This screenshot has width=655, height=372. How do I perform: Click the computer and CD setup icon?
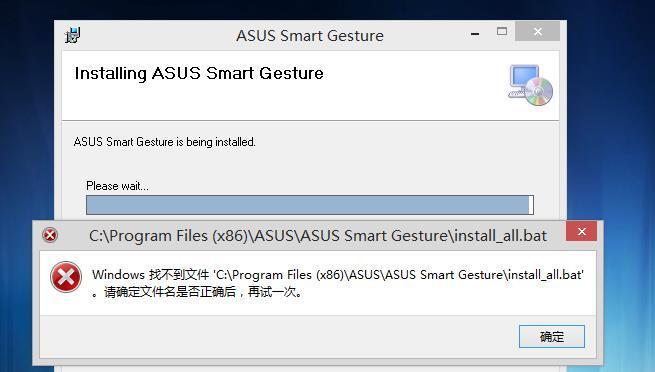point(531,85)
